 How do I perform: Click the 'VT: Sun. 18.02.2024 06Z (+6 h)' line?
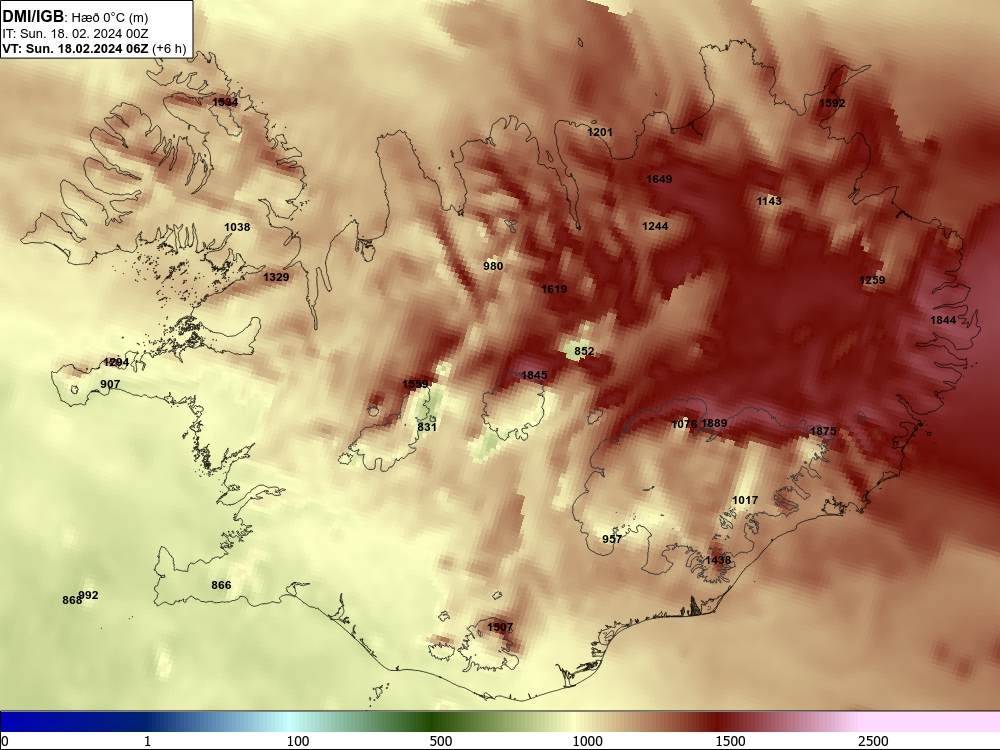(94, 49)
